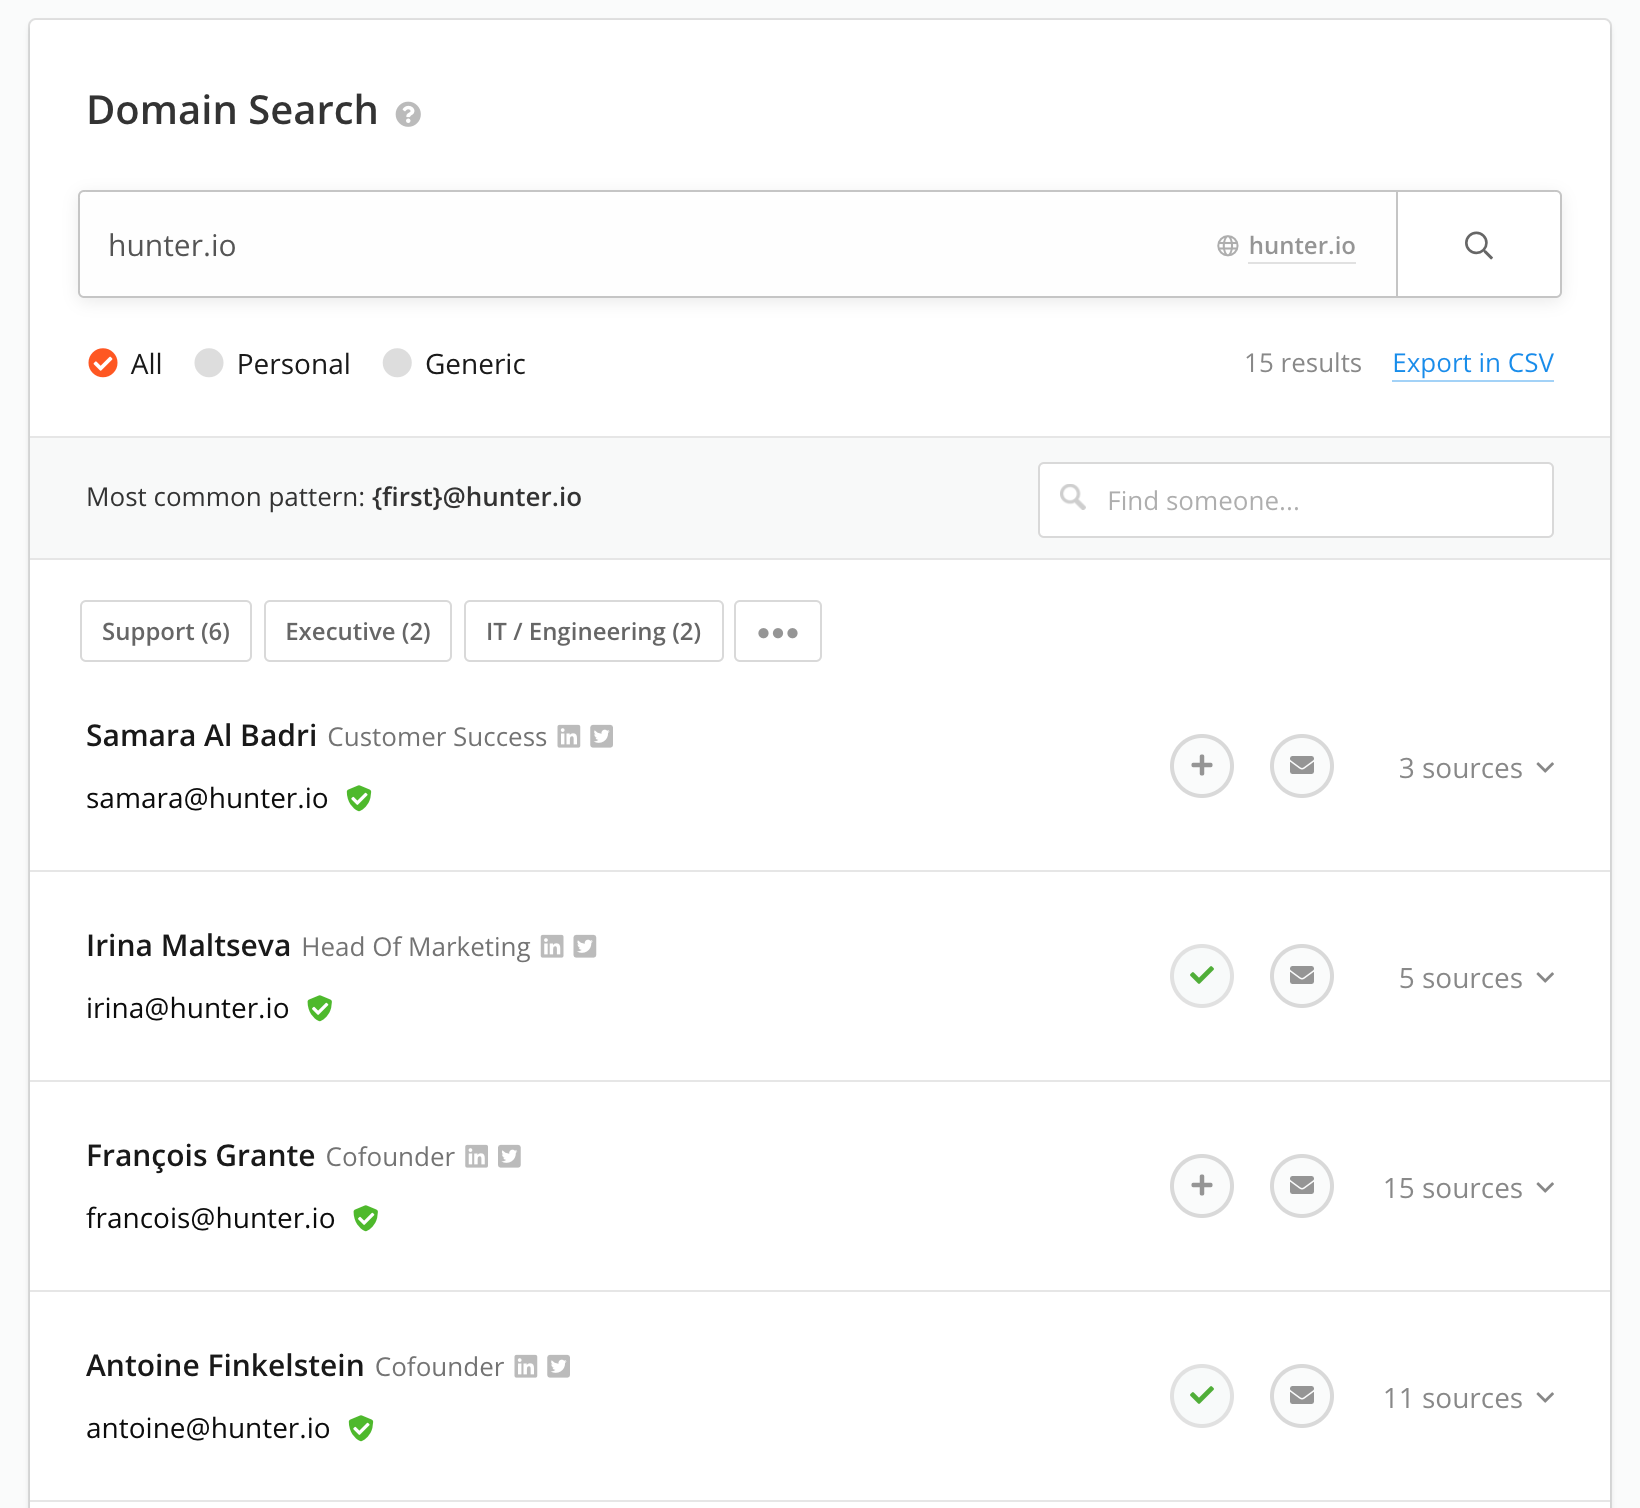Screen dimensions: 1640x1508
Task: Click email samara@hunter.io
Action: coord(207,798)
